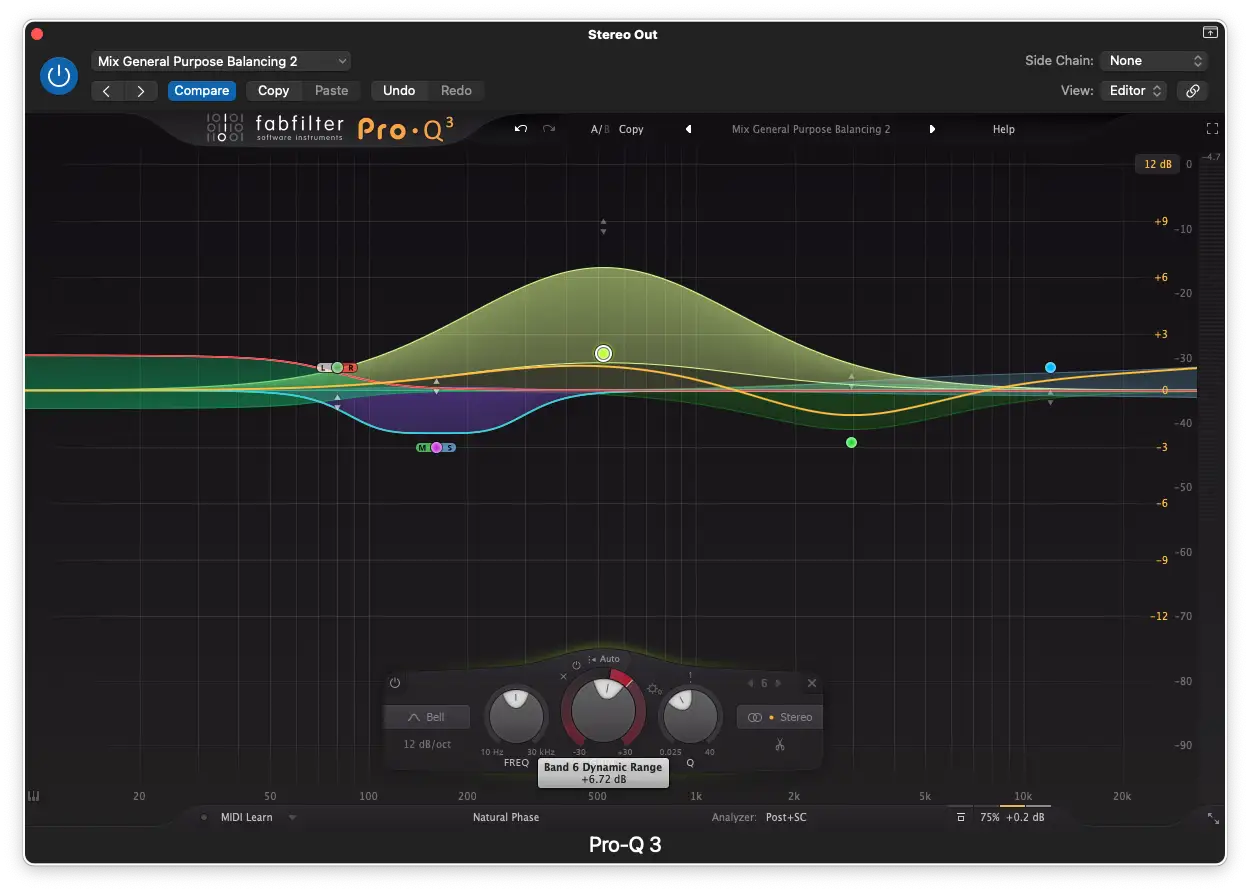Go to the next FabFilter preset arrow
This screenshot has width=1250, height=893.
932,129
